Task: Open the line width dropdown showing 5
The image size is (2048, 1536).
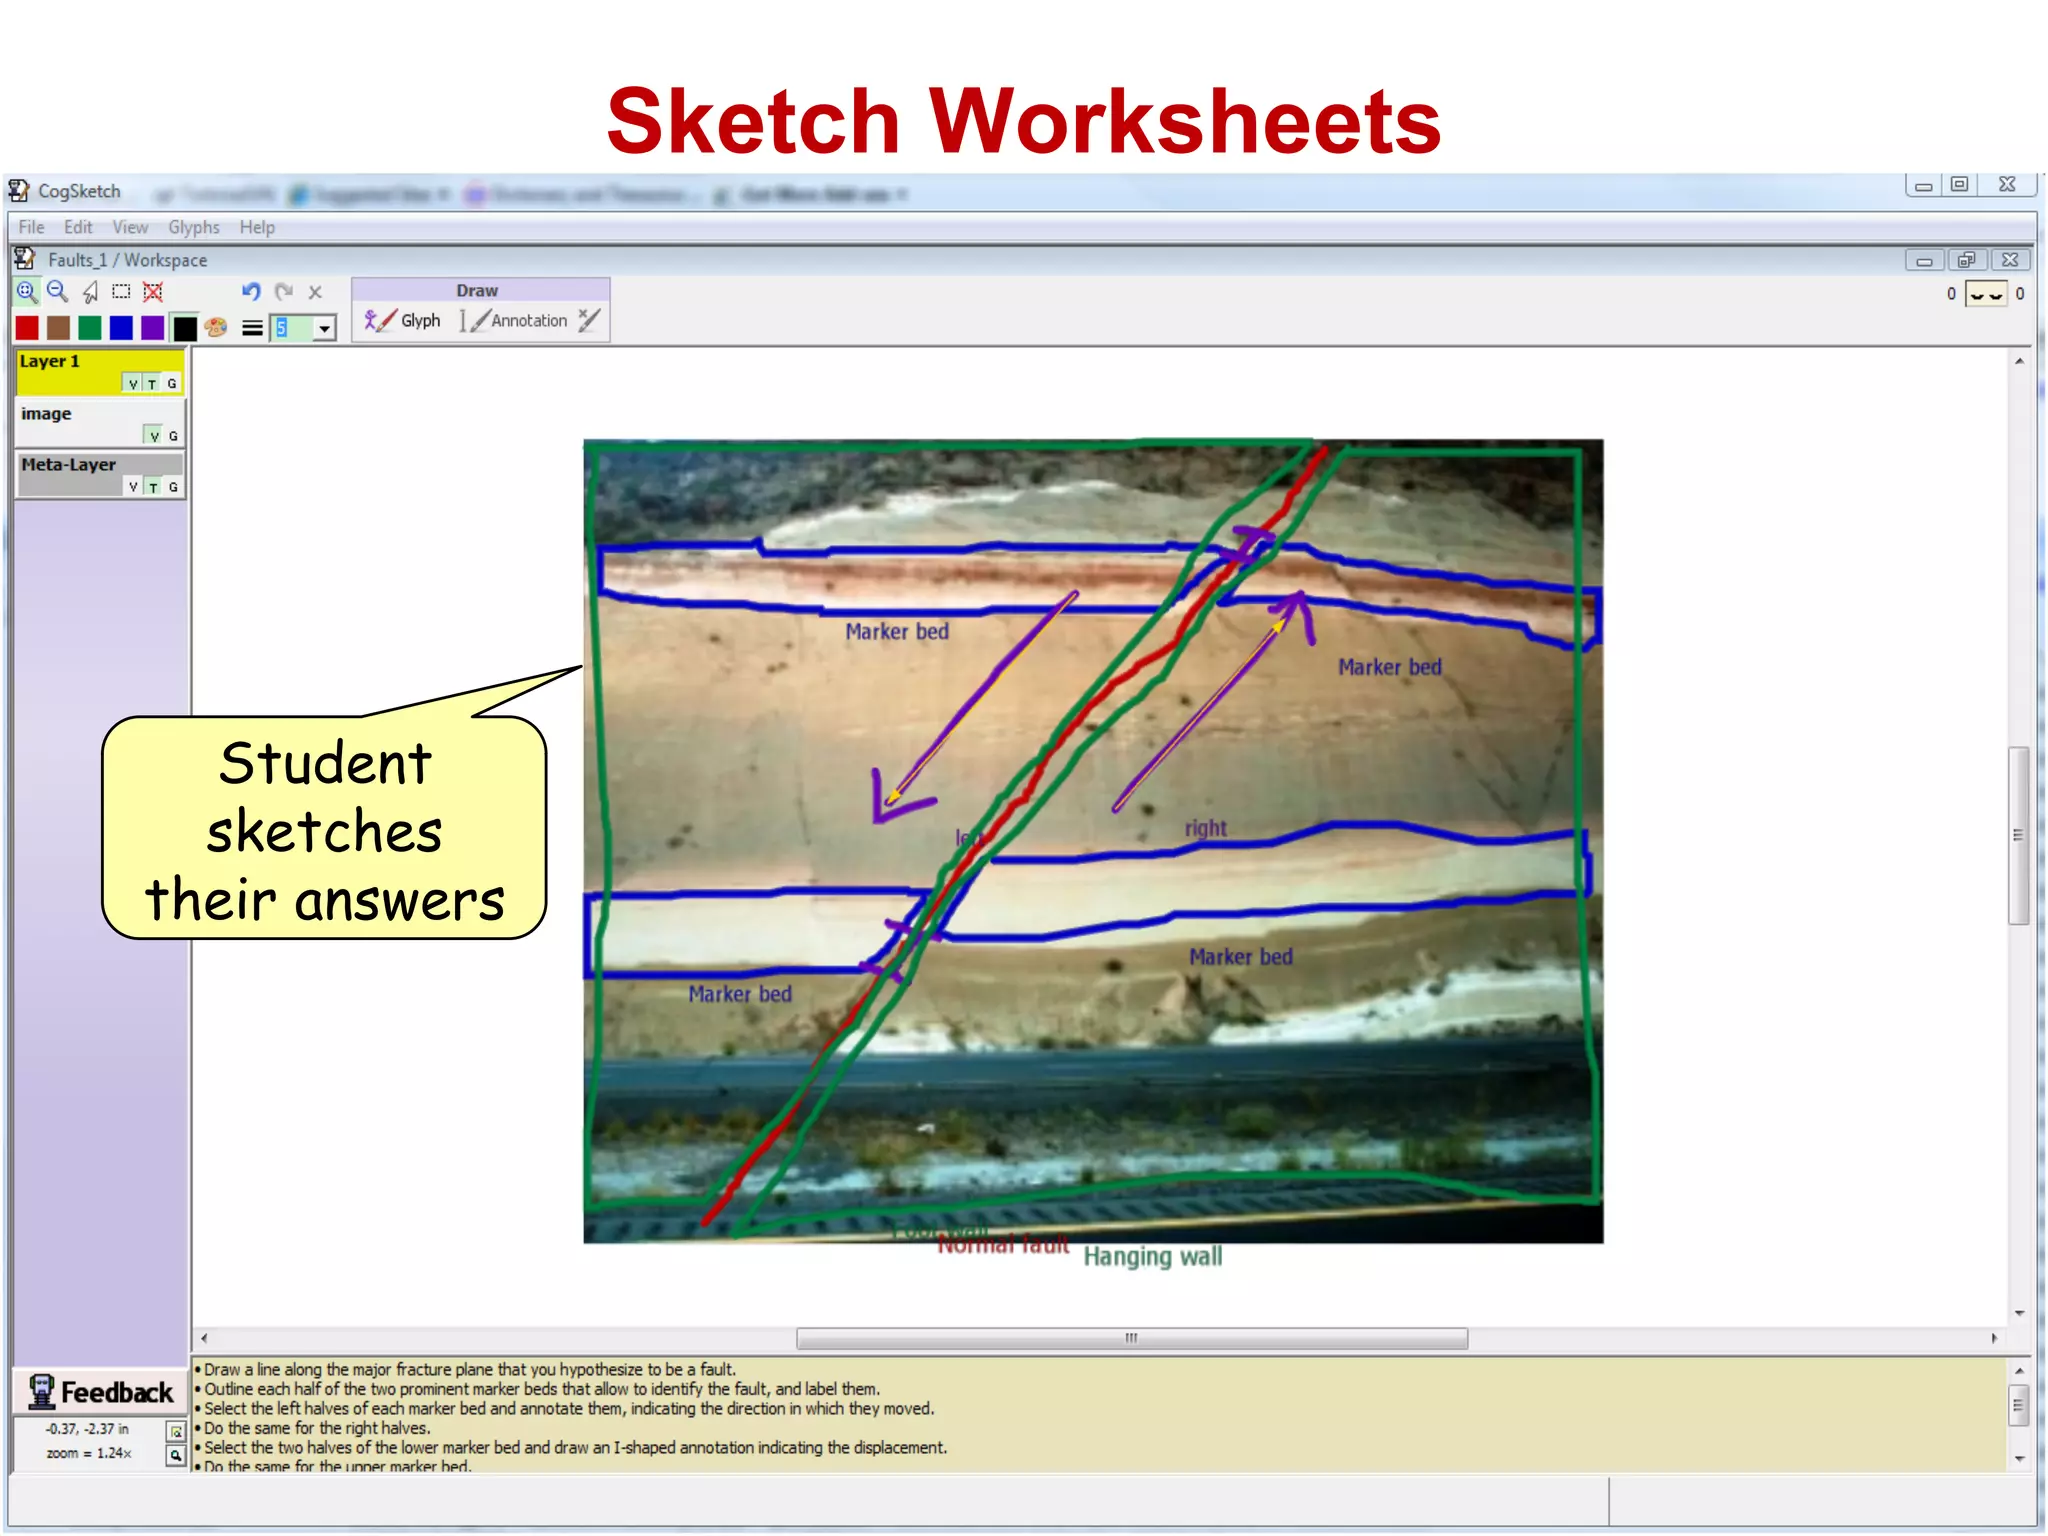Action: click(324, 328)
